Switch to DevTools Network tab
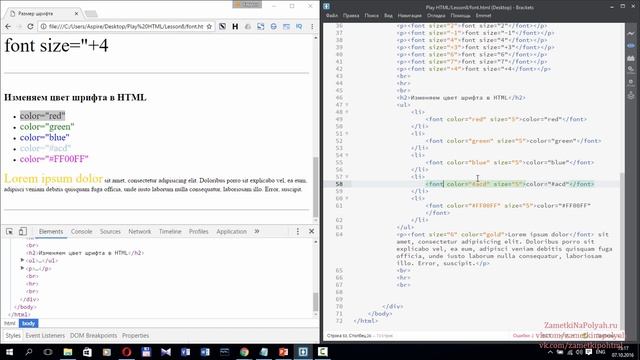The width and height of the screenshot is (640, 360). point(140,231)
